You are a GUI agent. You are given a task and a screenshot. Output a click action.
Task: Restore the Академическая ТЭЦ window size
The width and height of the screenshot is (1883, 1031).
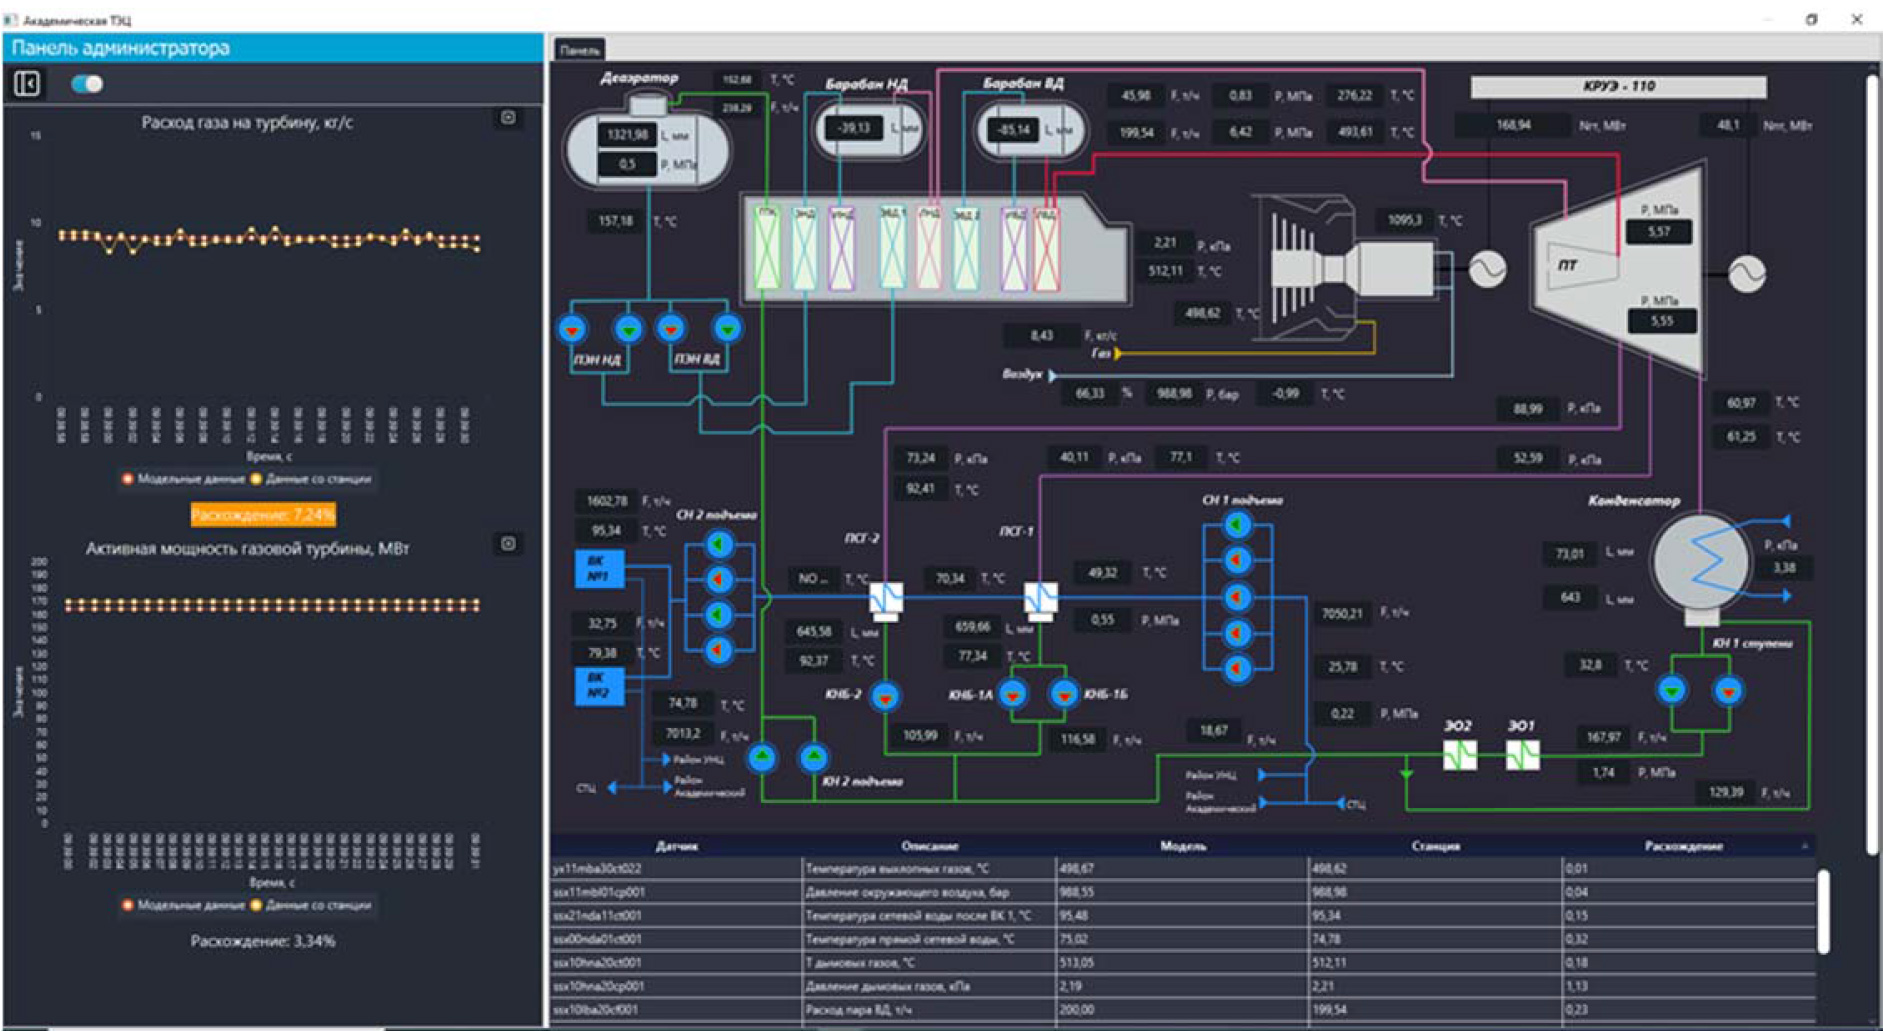click(1811, 19)
